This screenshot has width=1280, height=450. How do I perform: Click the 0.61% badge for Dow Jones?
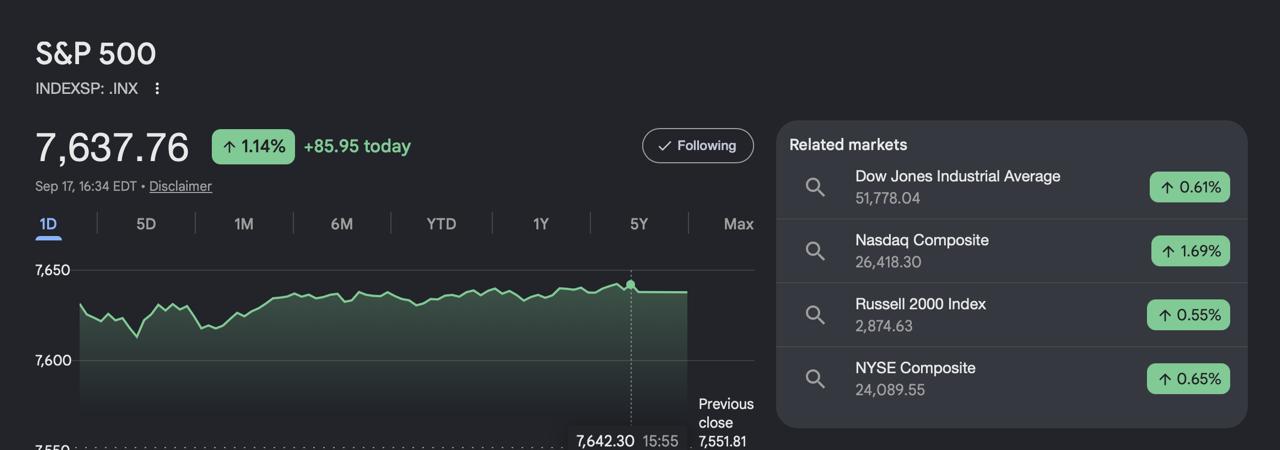click(x=1190, y=187)
